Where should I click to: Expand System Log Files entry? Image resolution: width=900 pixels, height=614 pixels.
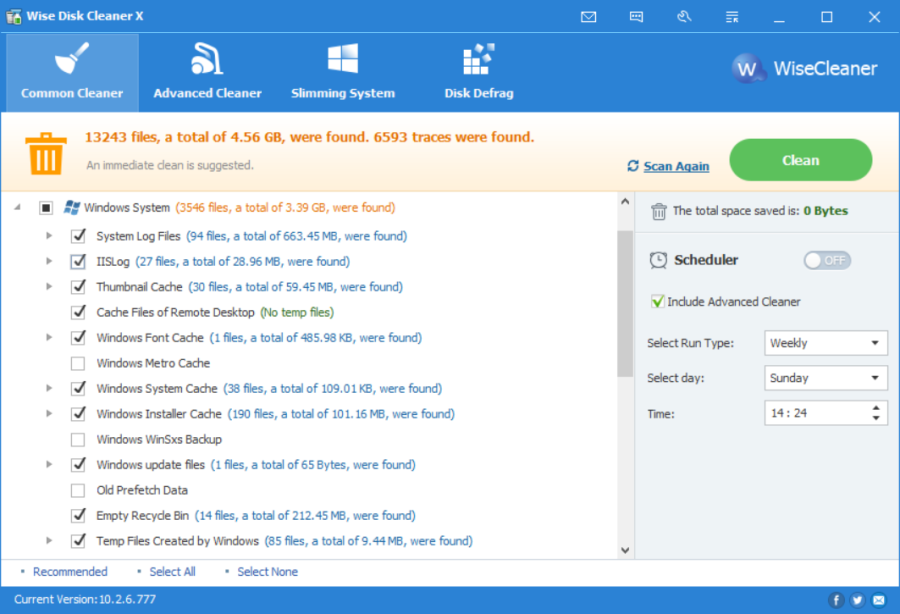[49, 236]
